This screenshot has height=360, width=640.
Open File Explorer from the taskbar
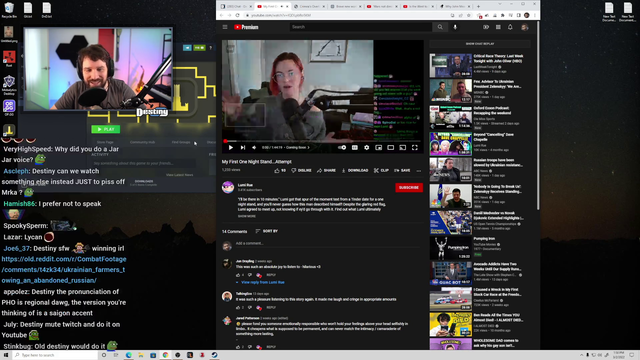click(141, 355)
